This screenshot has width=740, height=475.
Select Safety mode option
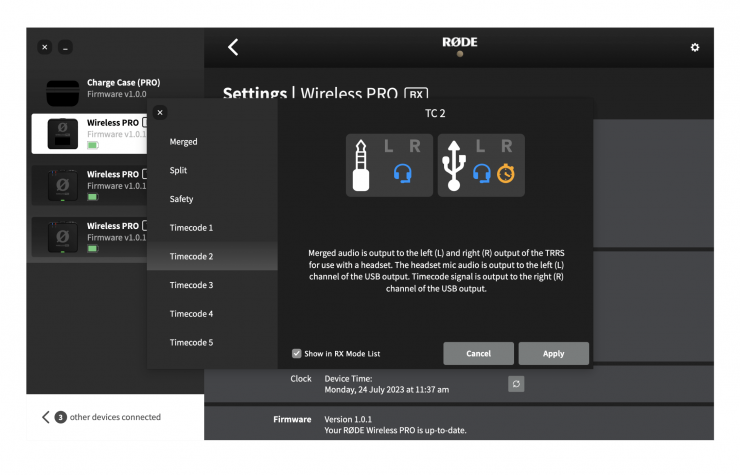click(181, 199)
